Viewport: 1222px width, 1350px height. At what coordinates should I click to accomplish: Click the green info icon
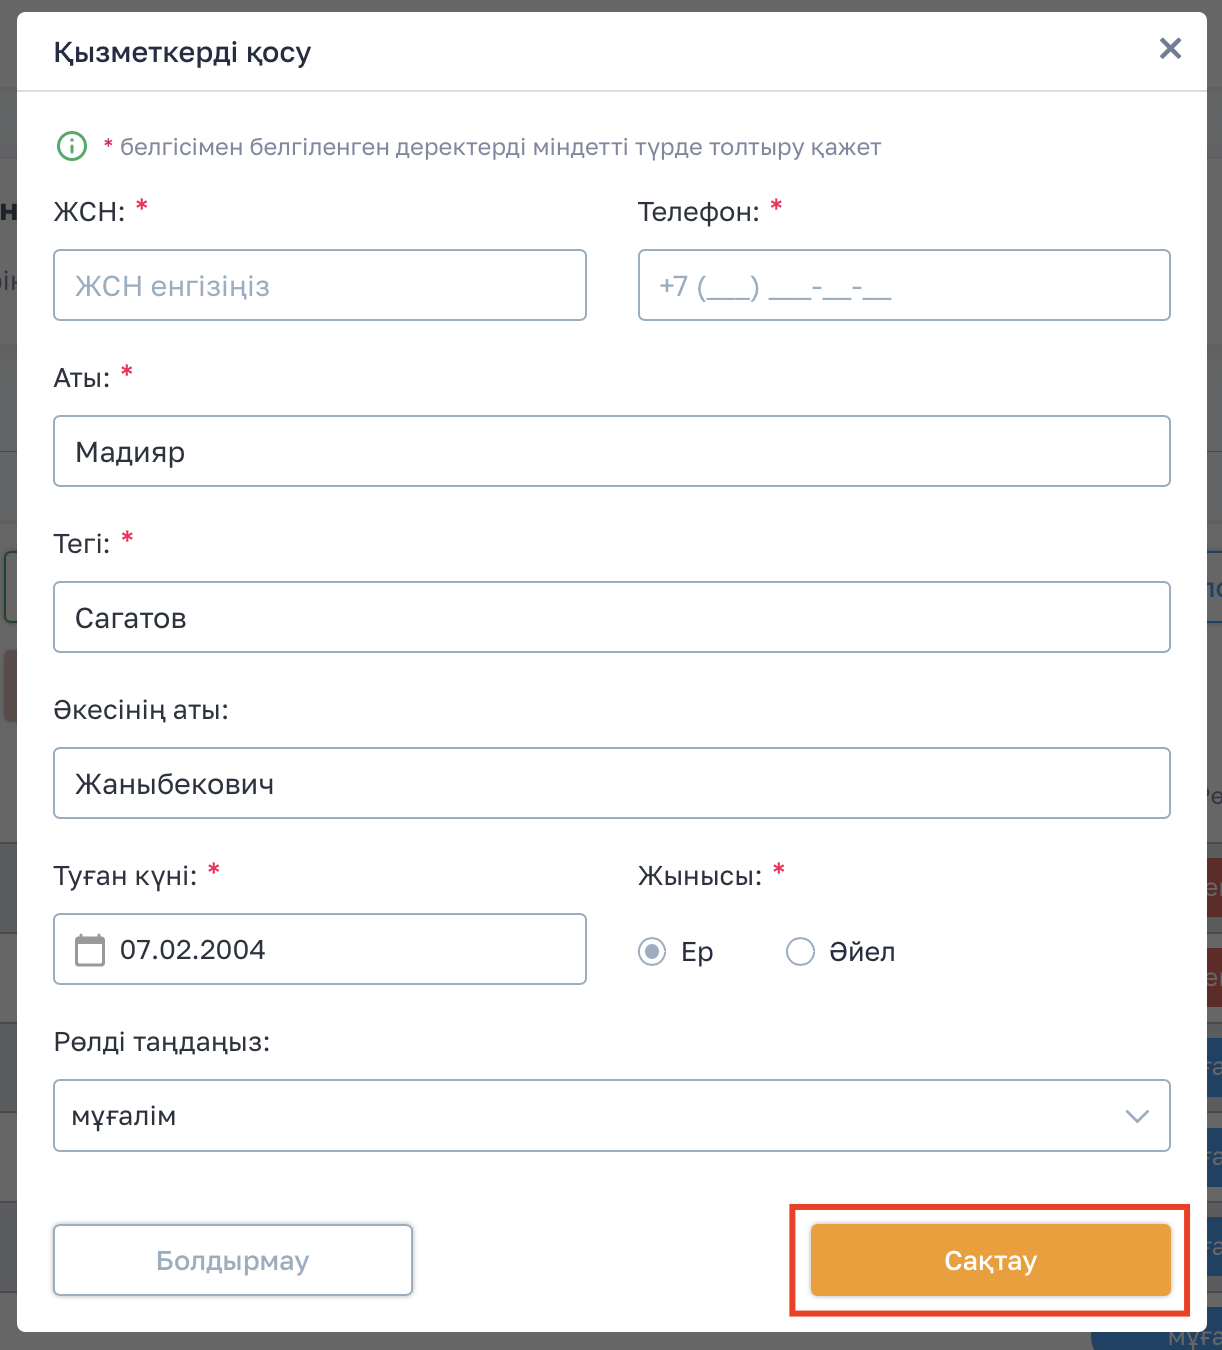(72, 147)
